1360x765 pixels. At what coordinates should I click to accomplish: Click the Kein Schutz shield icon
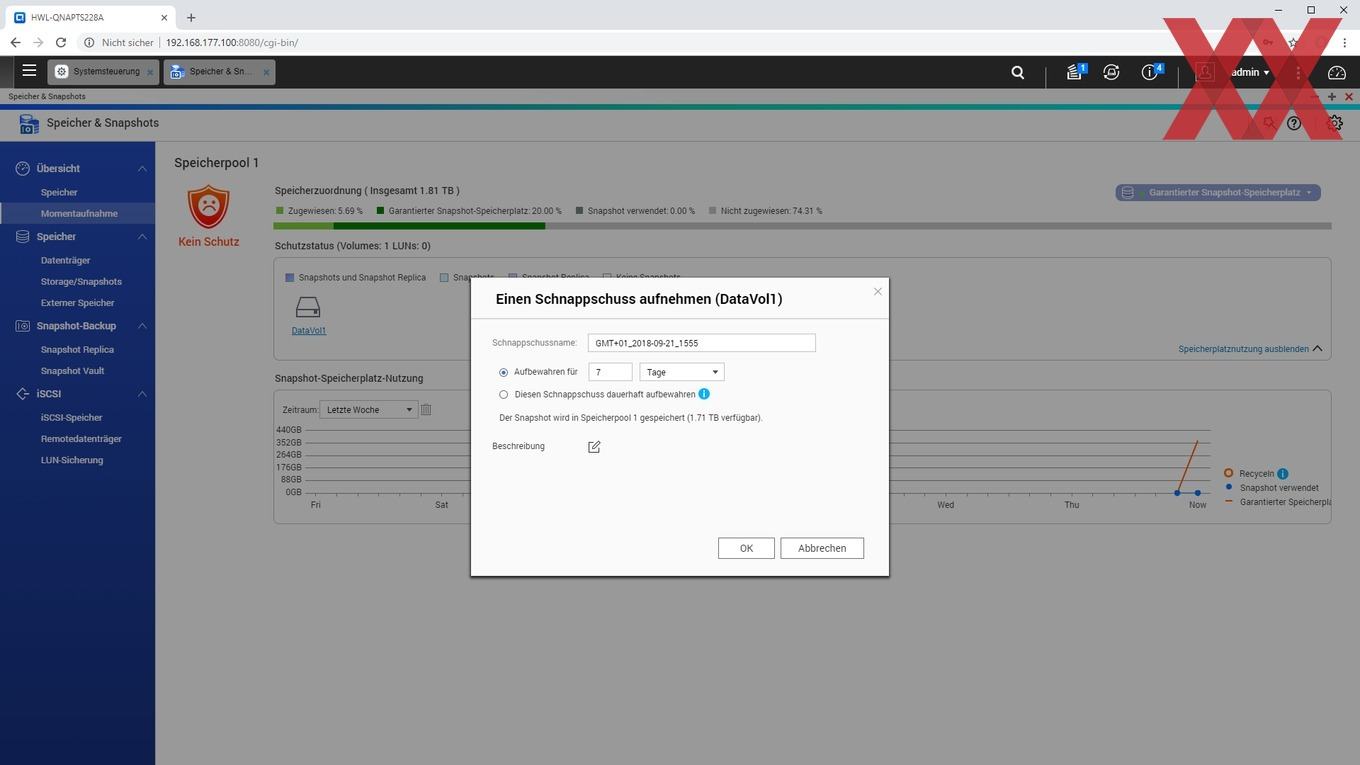pos(208,206)
